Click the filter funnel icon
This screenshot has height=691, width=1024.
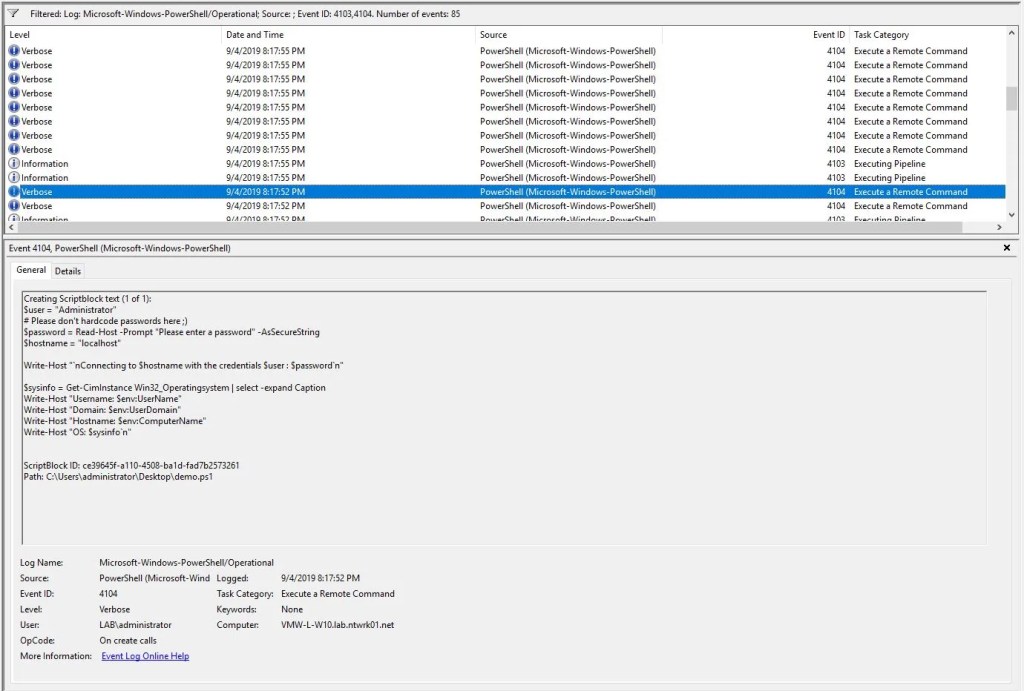[14, 13]
